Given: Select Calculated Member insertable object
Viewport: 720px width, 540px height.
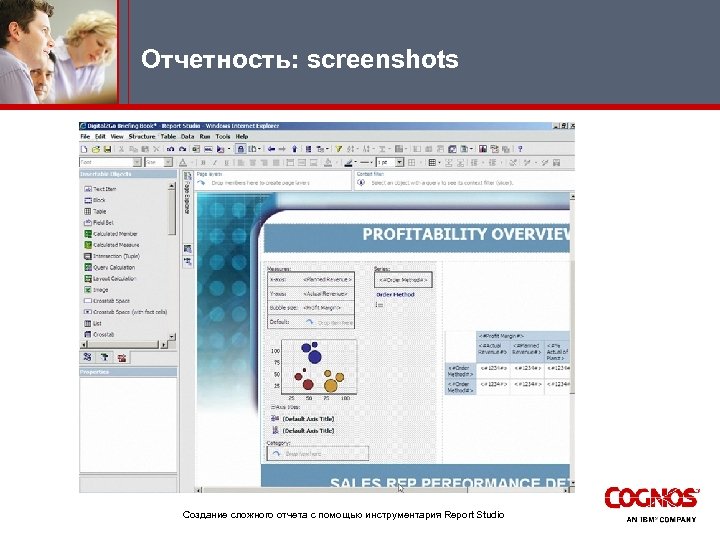Looking at the screenshot, I should (111, 234).
